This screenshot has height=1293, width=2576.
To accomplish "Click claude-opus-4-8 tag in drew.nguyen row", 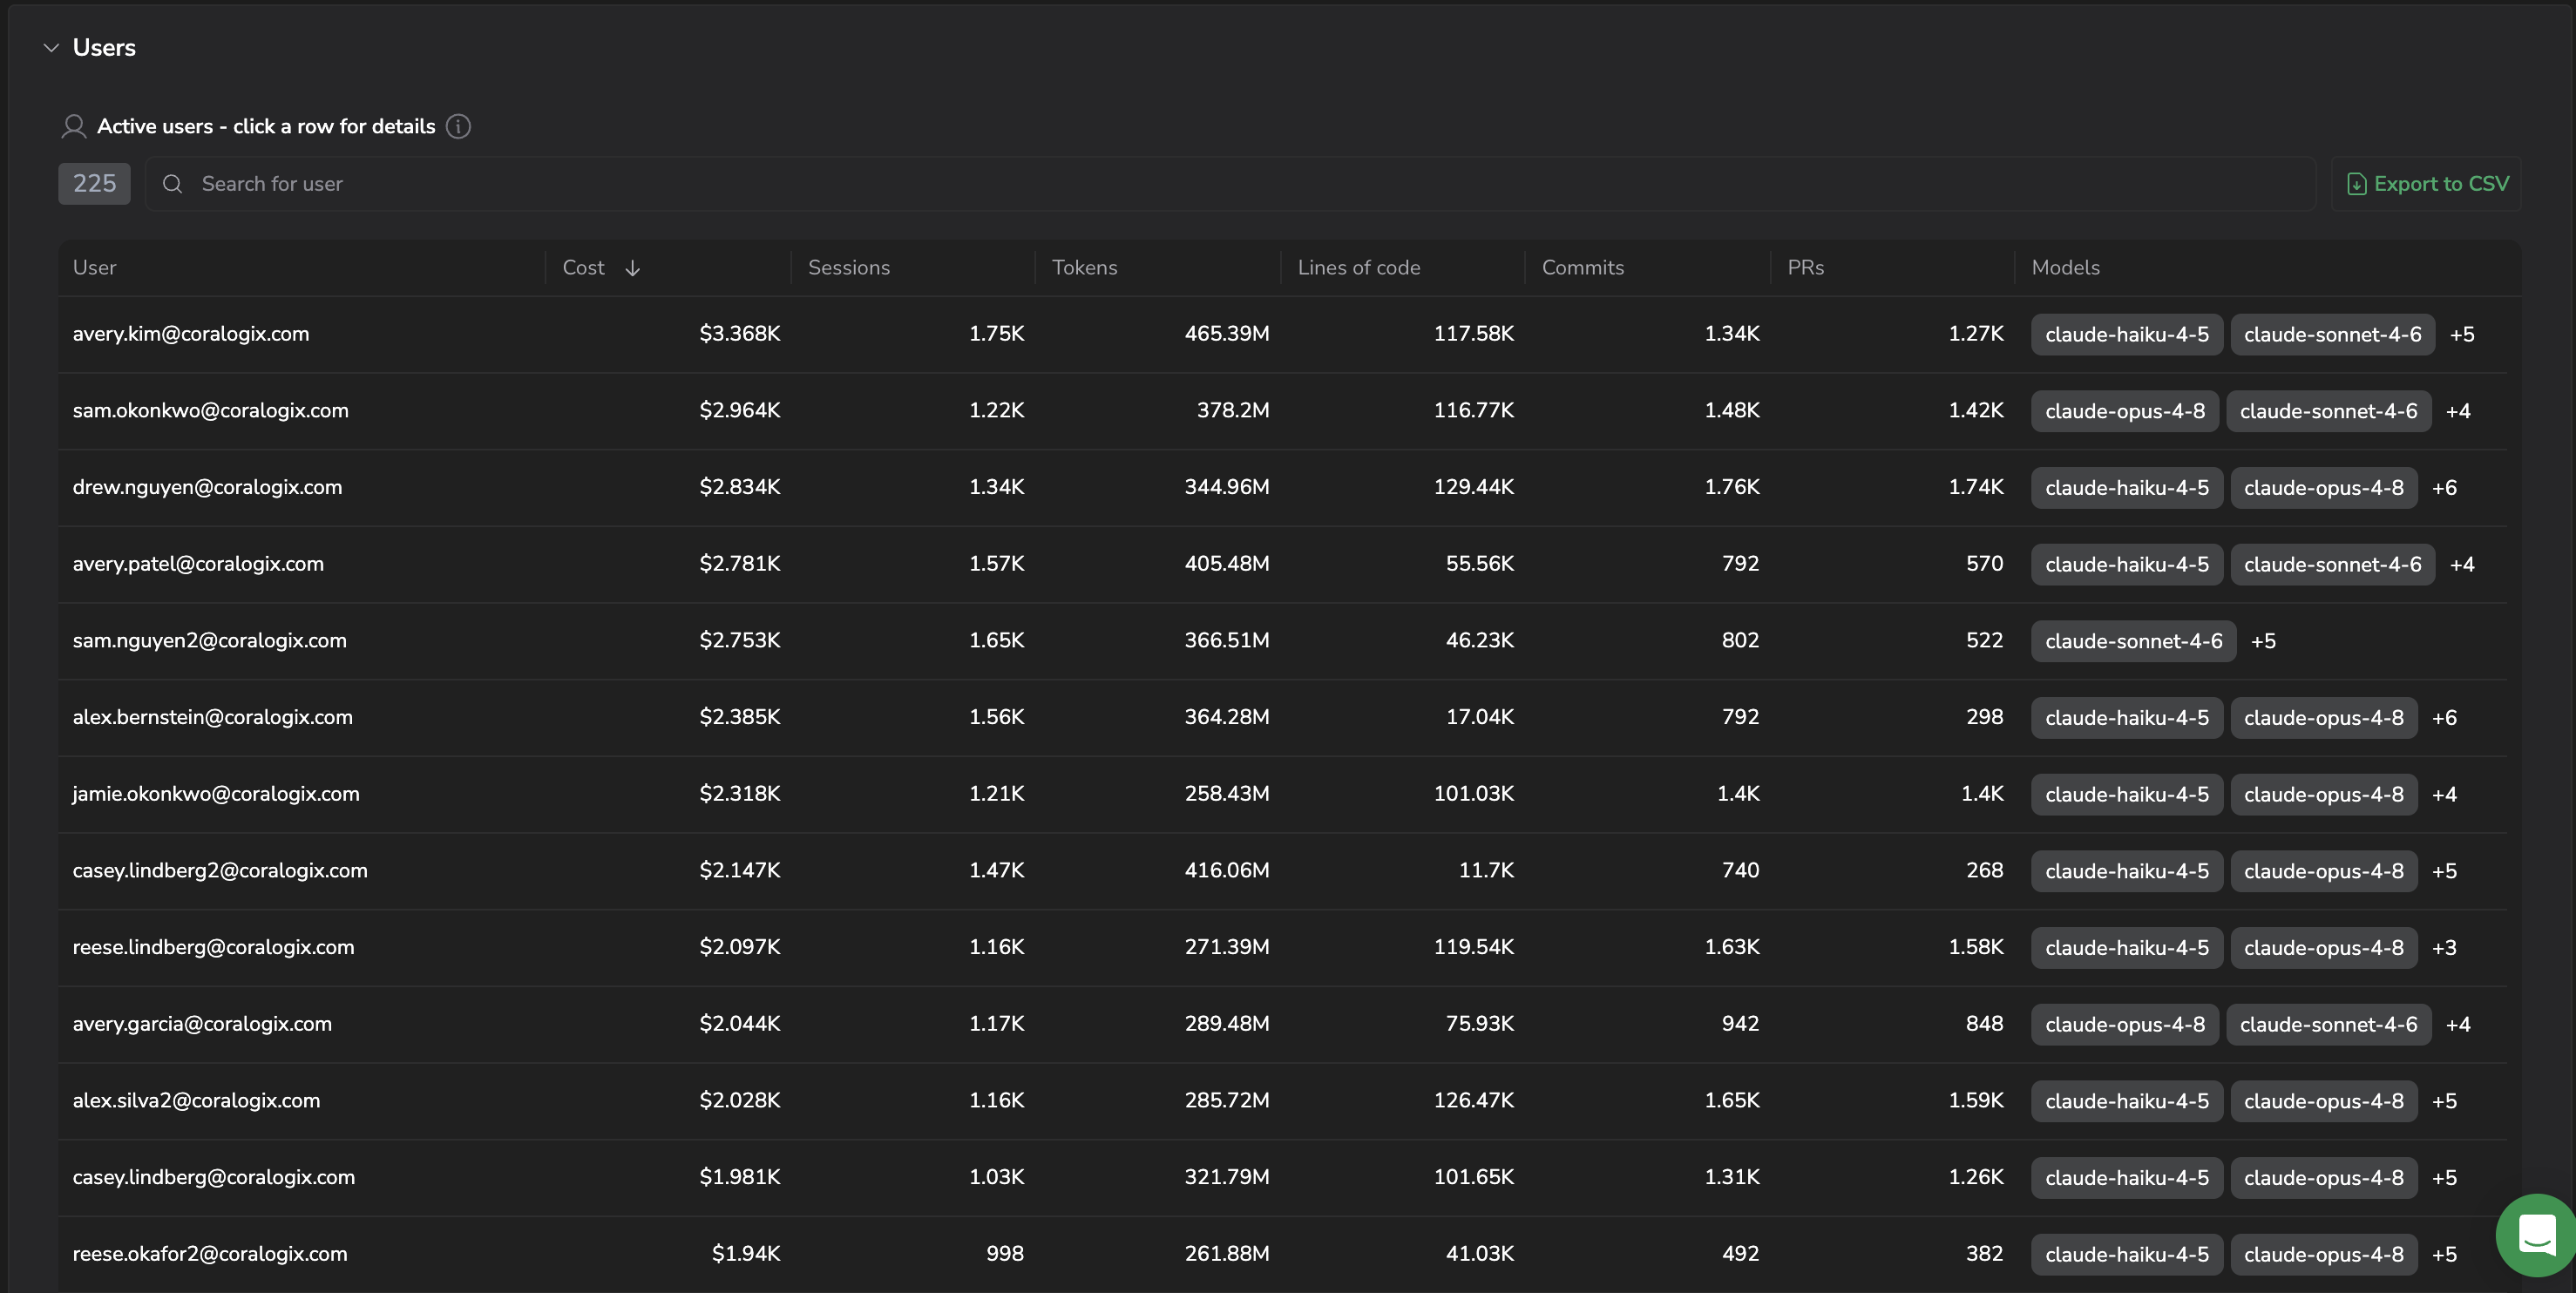I will [x=2324, y=488].
